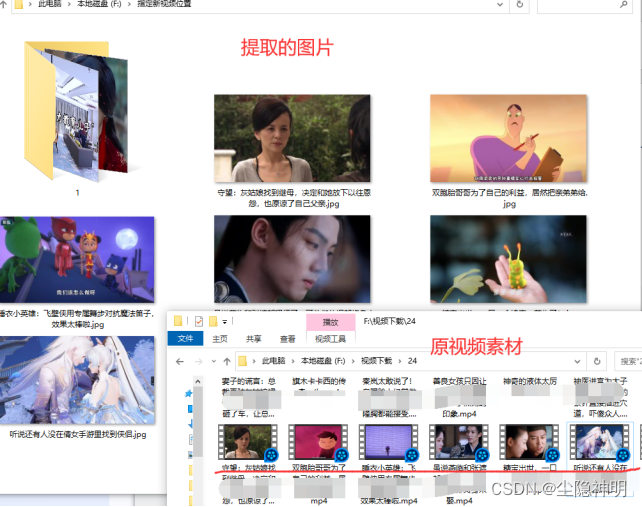Screen dimensions: 642x507
Task: Open the address history dropdown in top window
Action: click(500, 5)
